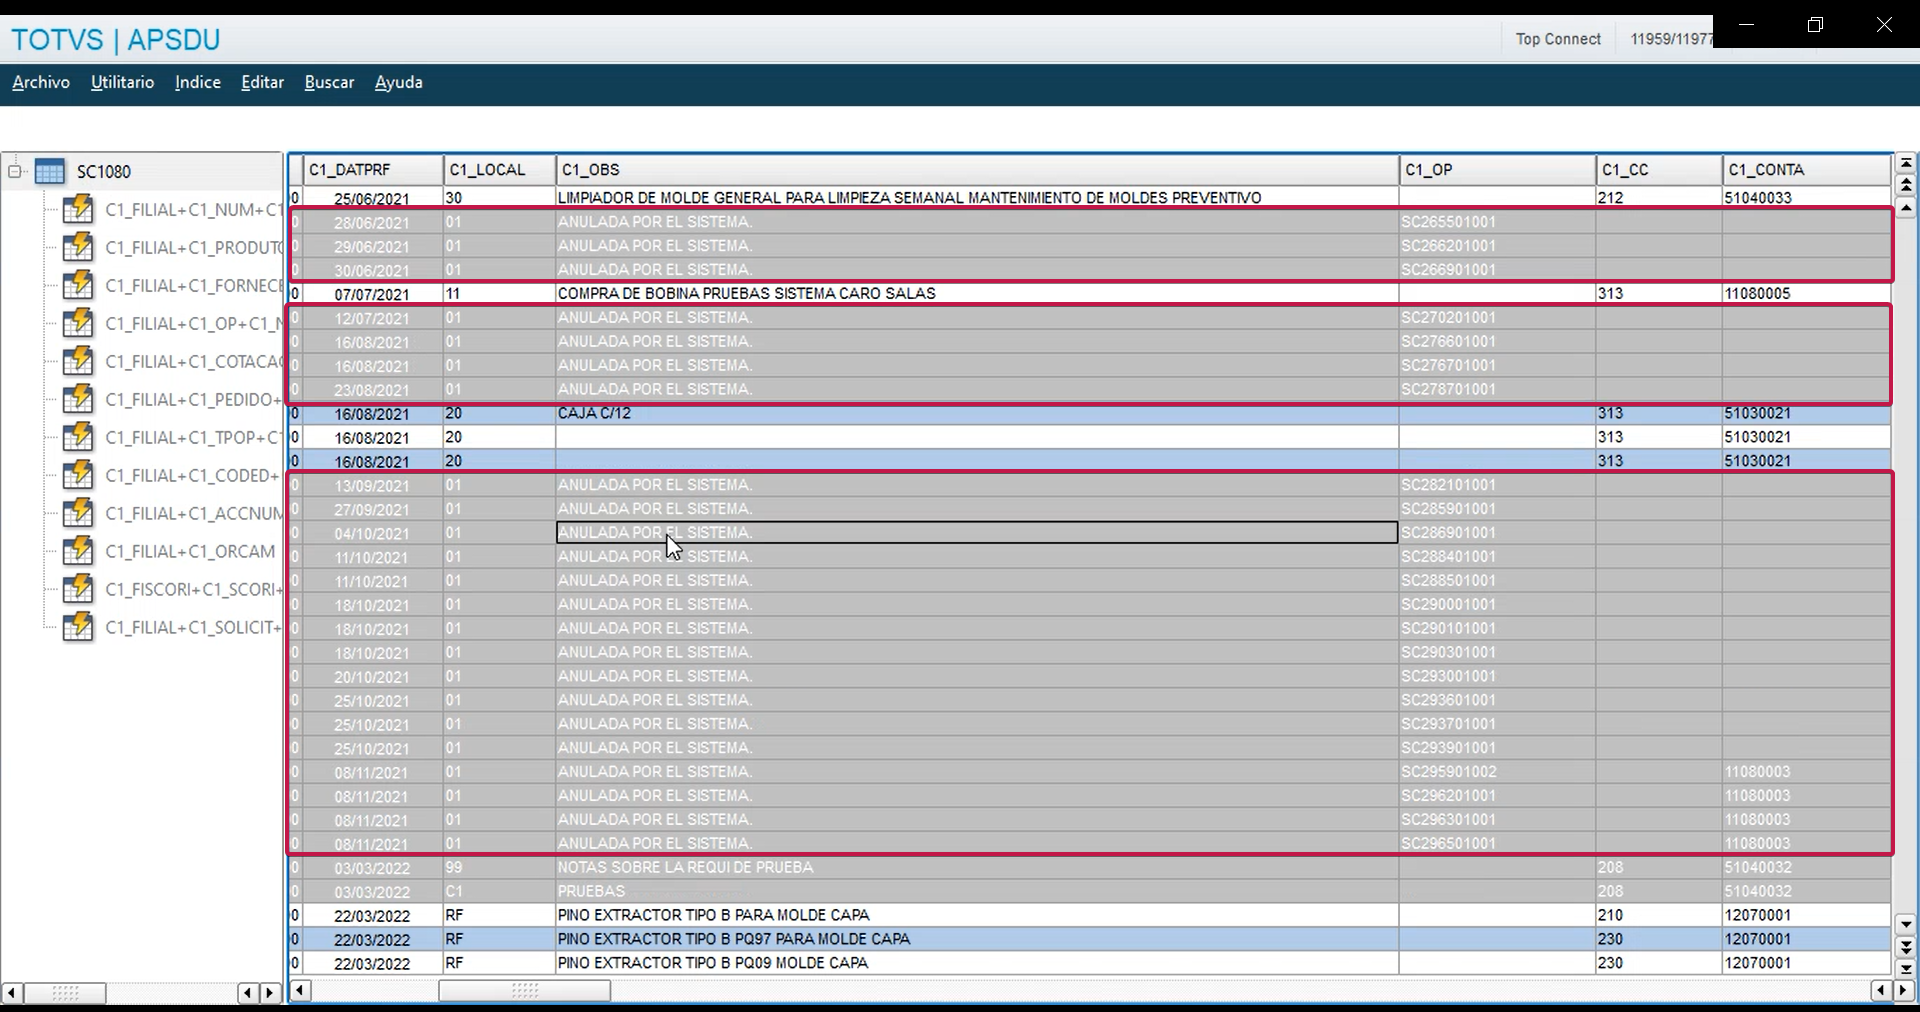The image size is (1920, 1012).
Task: Select the SC296501001 cell
Action: pos(1498,844)
